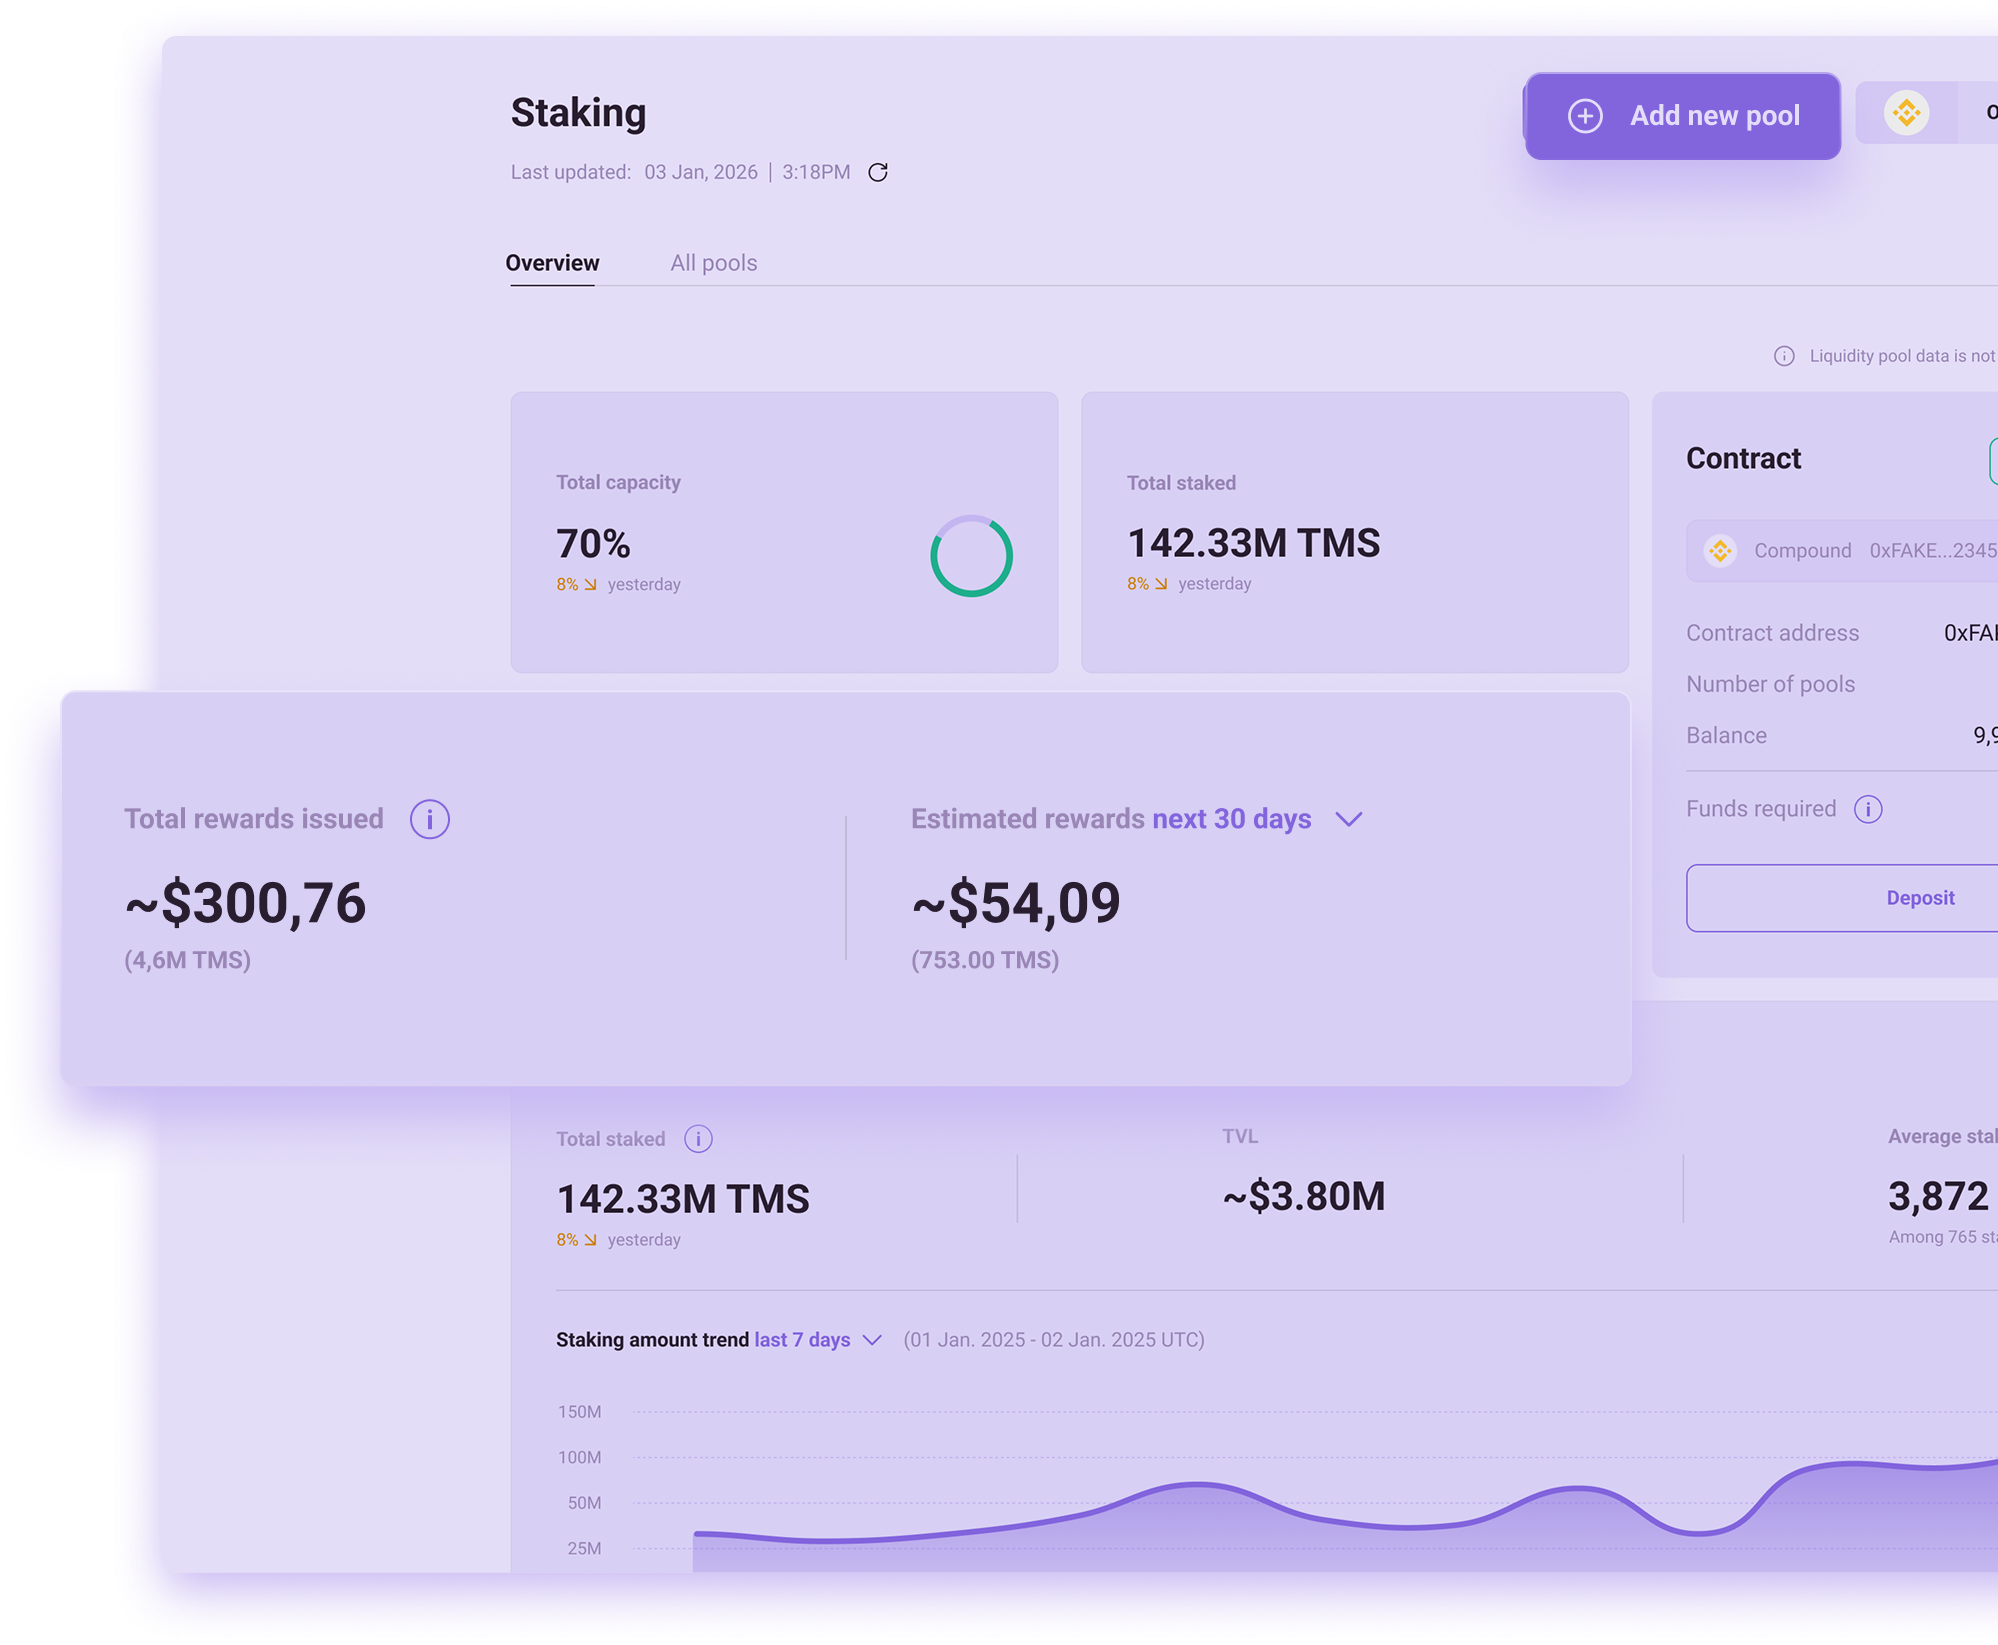The height and width of the screenshot is (1645, 1998).
Task: Click the Binance logo in the Compound contract row
Action: pyautogui.click(x=1720, y=550)
